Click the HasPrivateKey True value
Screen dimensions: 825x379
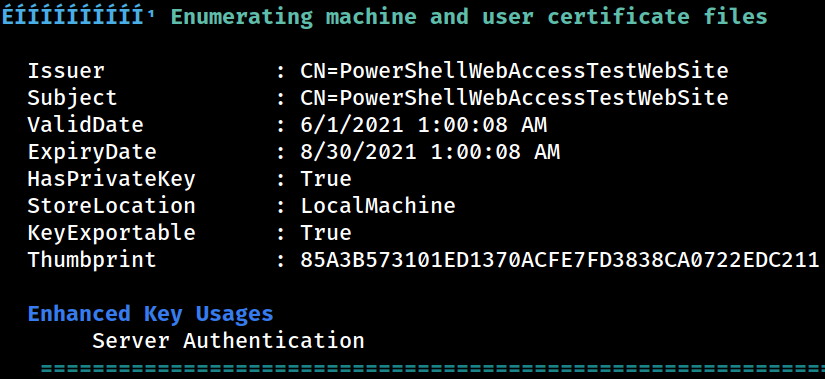(326, 179)
